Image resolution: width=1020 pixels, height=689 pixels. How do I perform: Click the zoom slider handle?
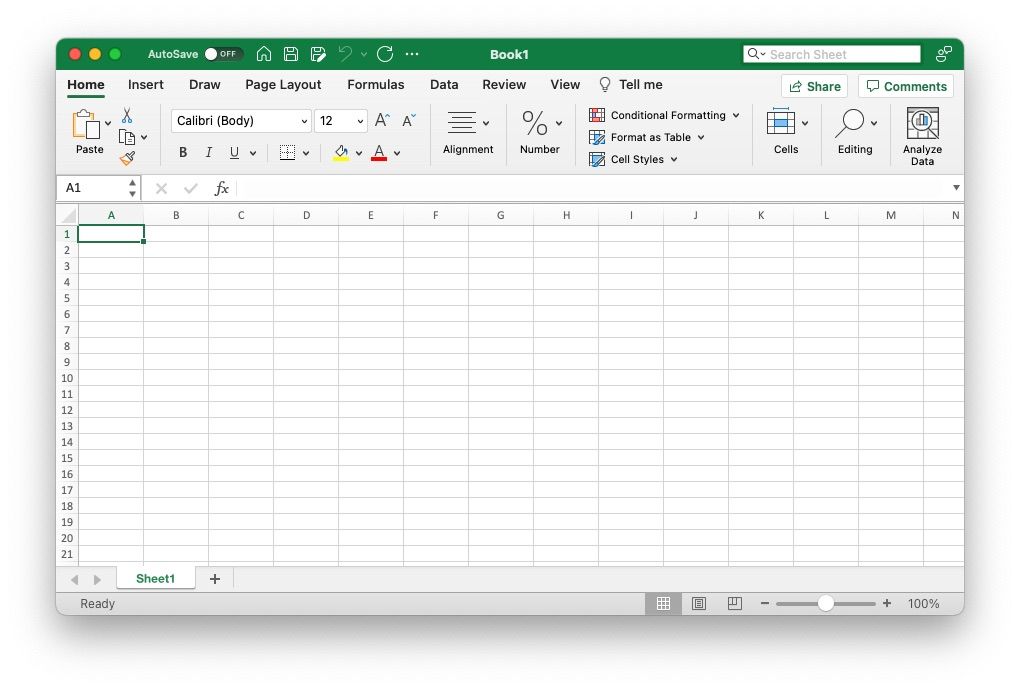pyautogui.click(x=826, y=603)
